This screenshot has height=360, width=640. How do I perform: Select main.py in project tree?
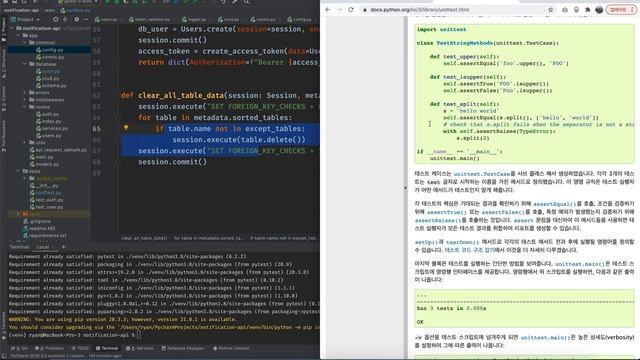pyautogui.click(x=42, y=157)
